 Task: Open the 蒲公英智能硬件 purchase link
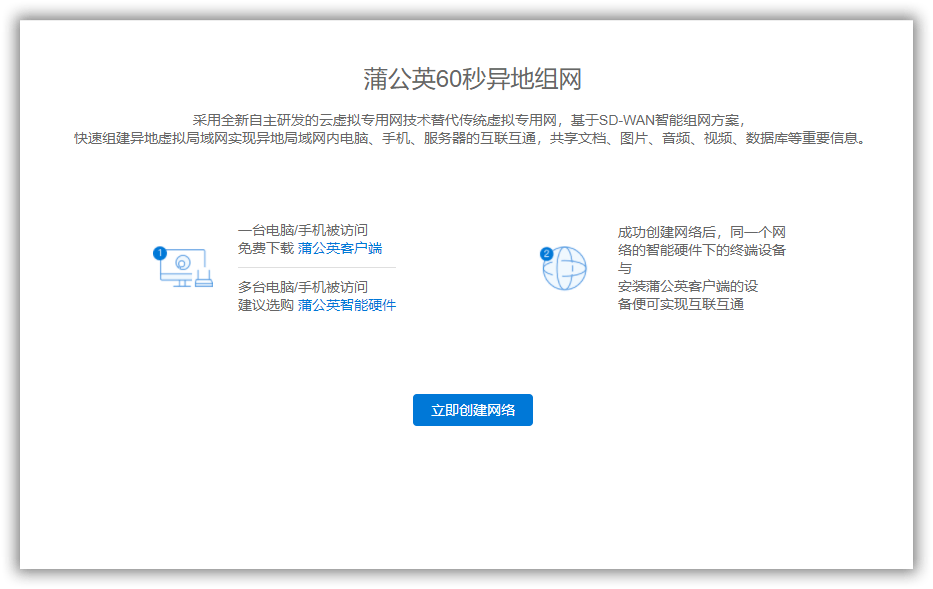(x=347, y=305)
